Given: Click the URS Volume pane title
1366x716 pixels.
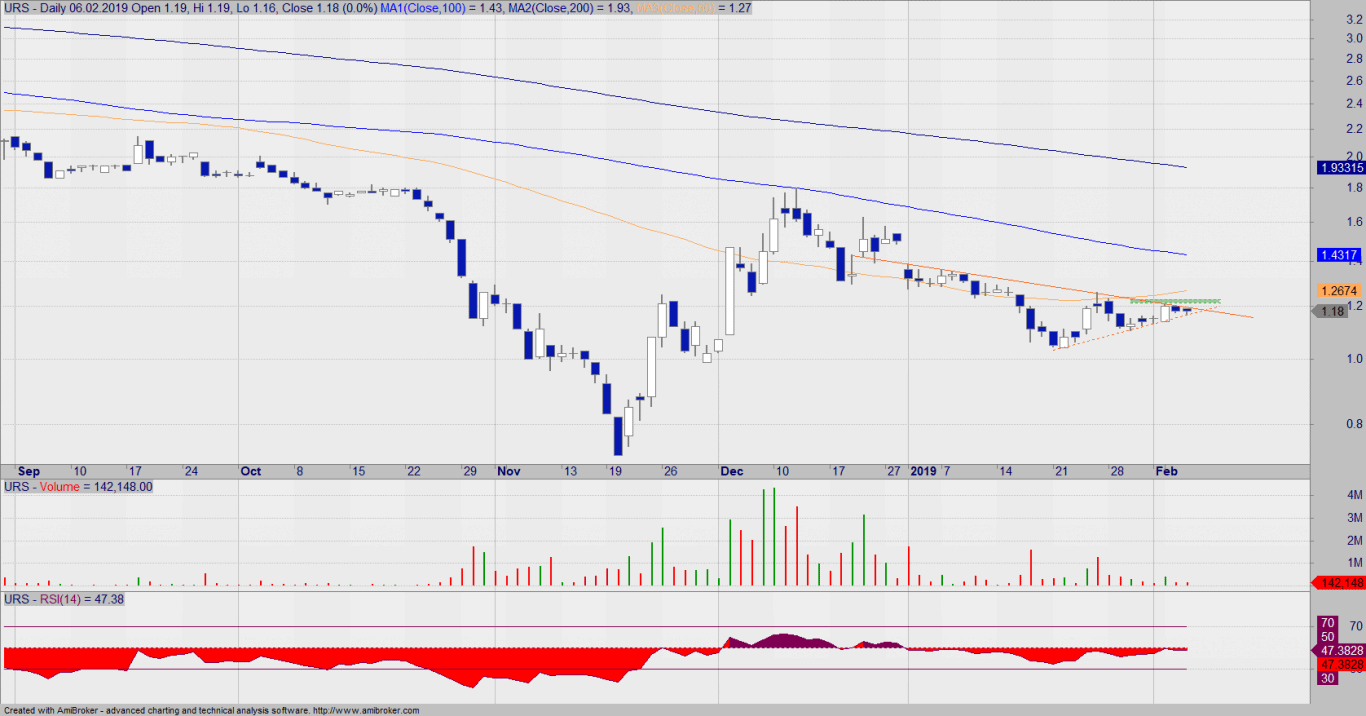Looking at the screenshot, I should tap(78, 487).
